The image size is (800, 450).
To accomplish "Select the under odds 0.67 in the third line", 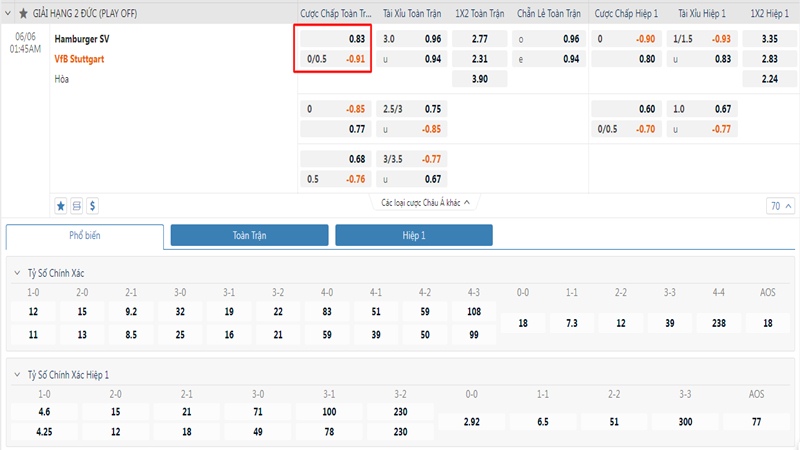I will coord(412,179).
